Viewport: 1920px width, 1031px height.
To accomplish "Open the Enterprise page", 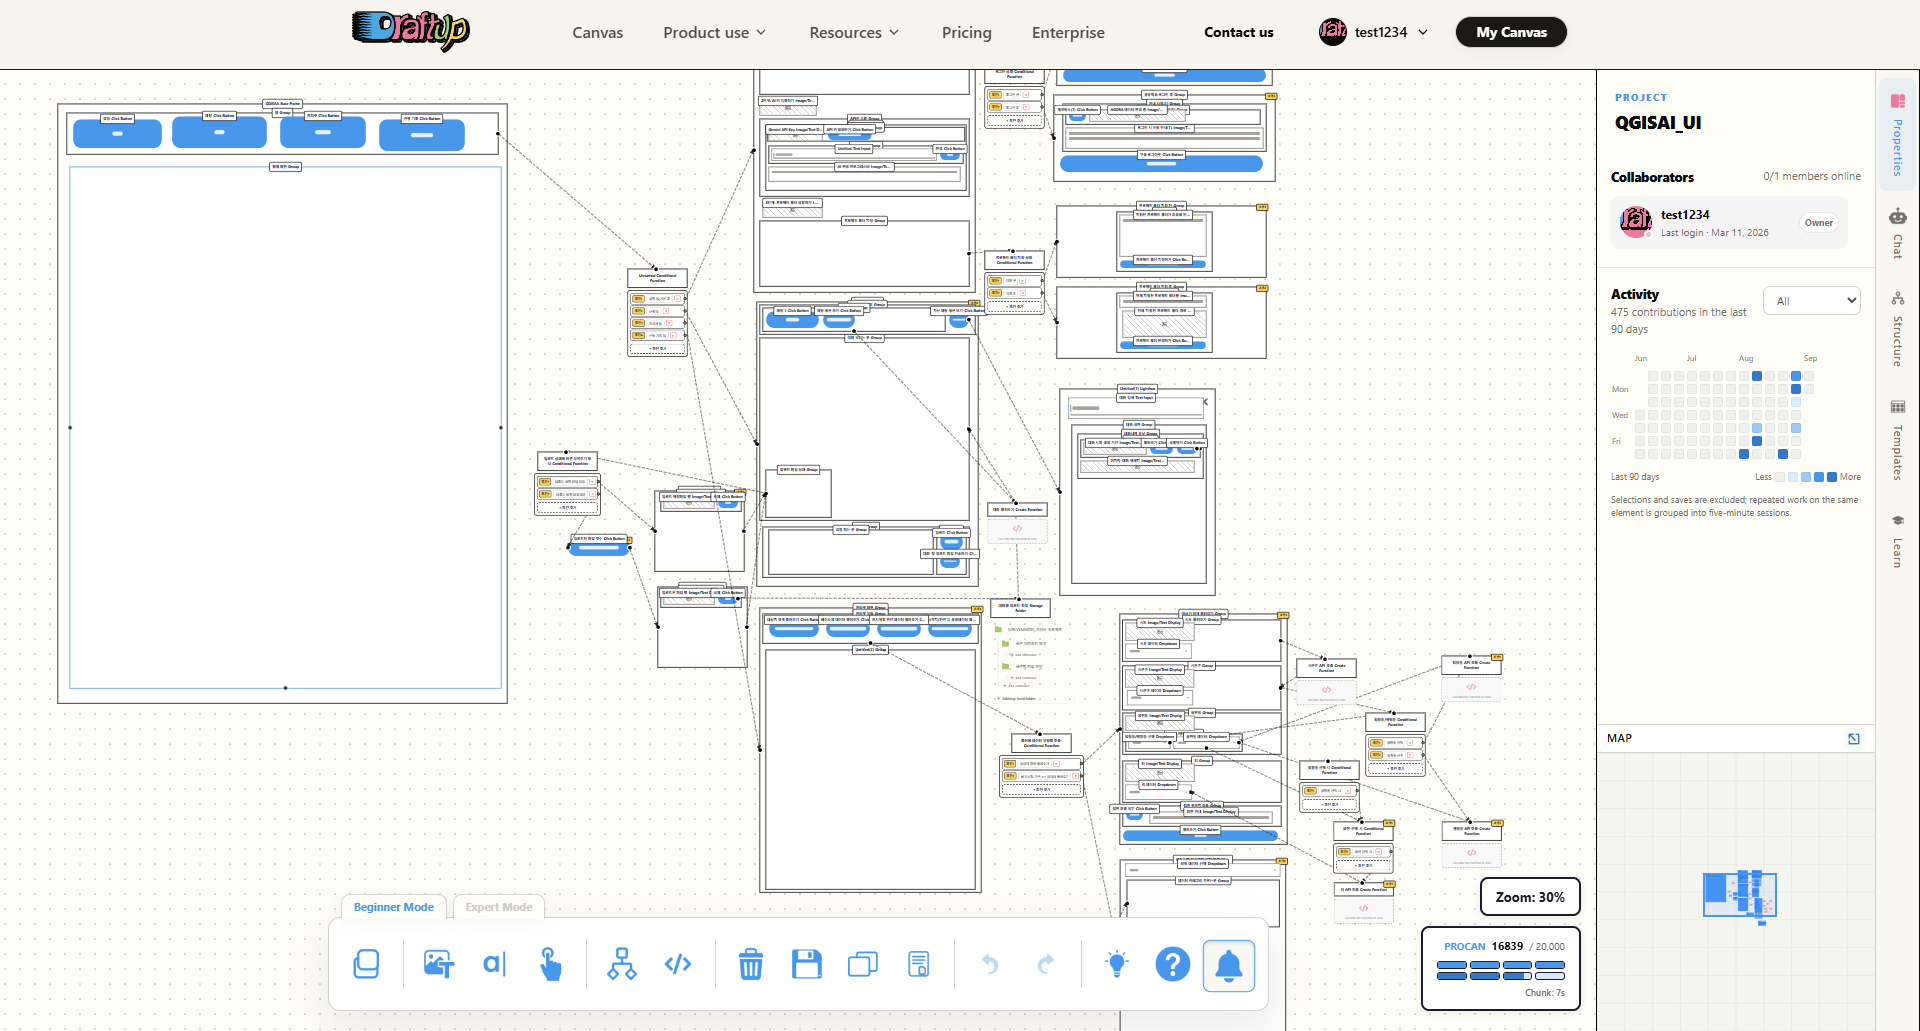I will coord(1068,33).
